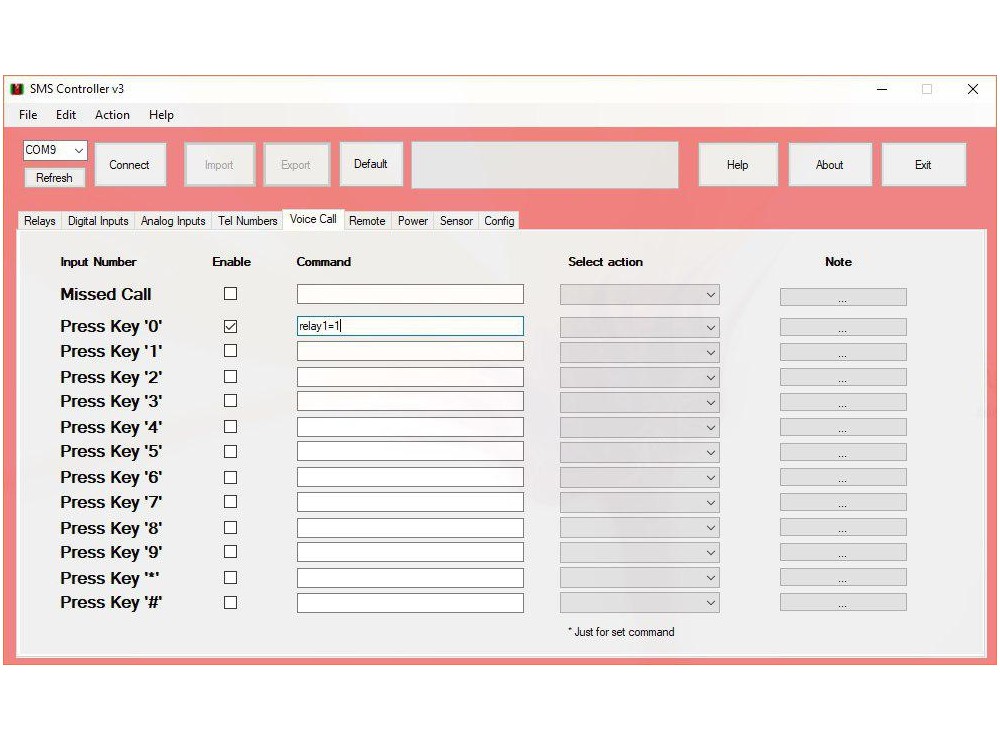Click the Refresh button under COM port
Viewport: 1000px width, 741px height.
55,178
